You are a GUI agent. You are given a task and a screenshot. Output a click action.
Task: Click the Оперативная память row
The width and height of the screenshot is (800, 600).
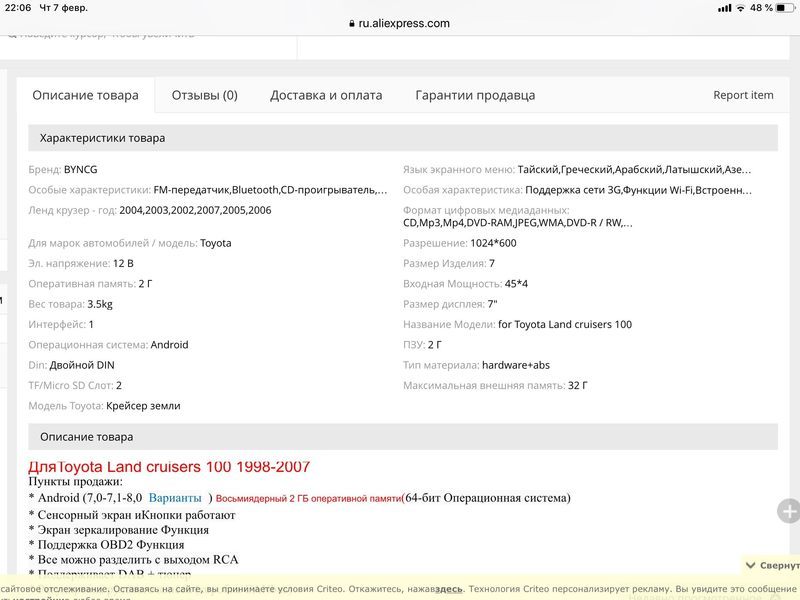click(x=90, y=284)
